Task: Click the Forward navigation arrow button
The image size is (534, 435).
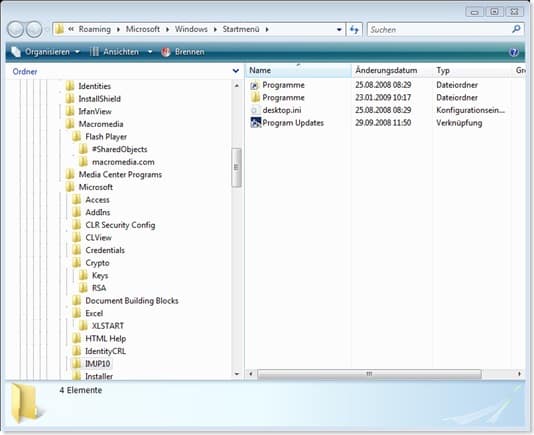Action: 34,29
